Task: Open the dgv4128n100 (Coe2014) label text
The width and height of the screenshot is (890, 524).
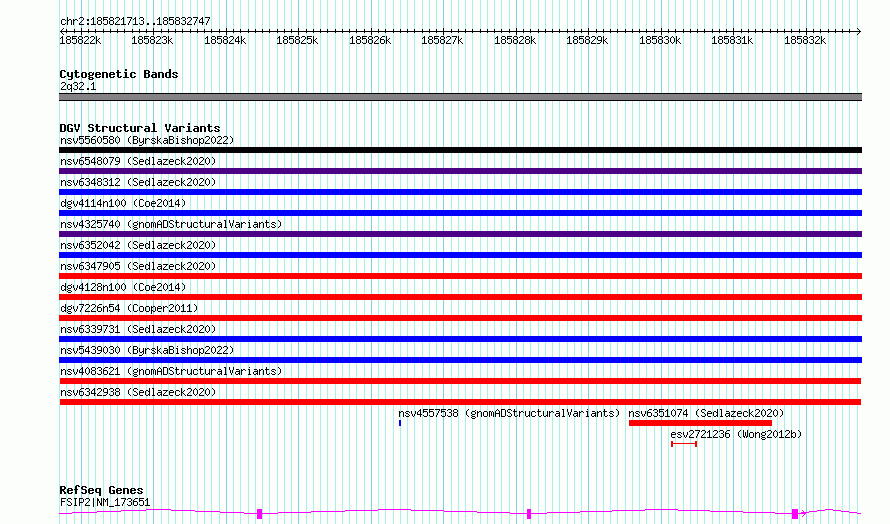Action: (x=123, y=287)
